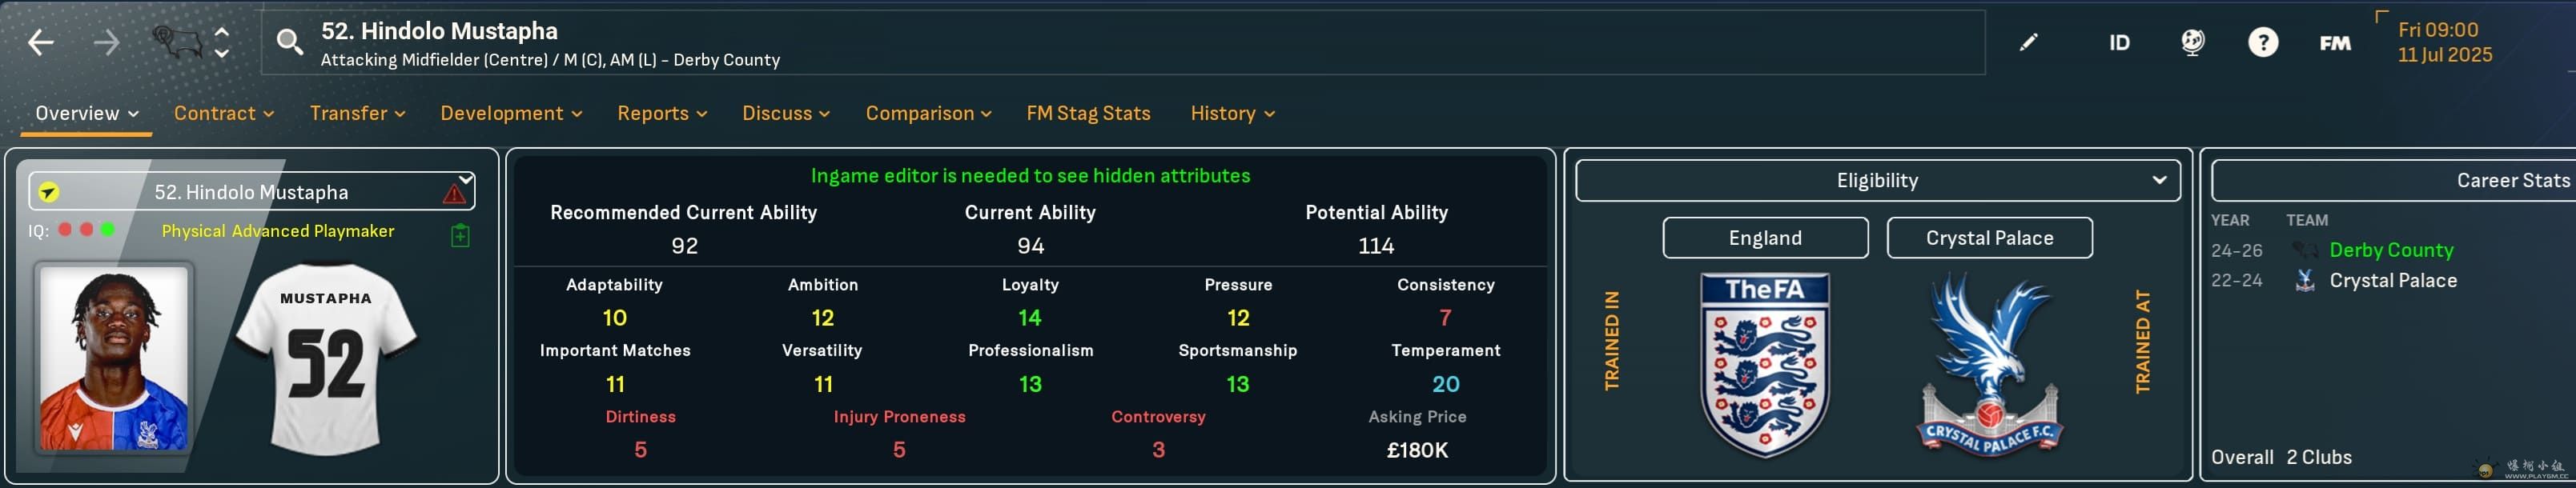The height and width of the screenshot is (488, 2576).
Task: Open the question mark help icon
Action: [2263, 42]
